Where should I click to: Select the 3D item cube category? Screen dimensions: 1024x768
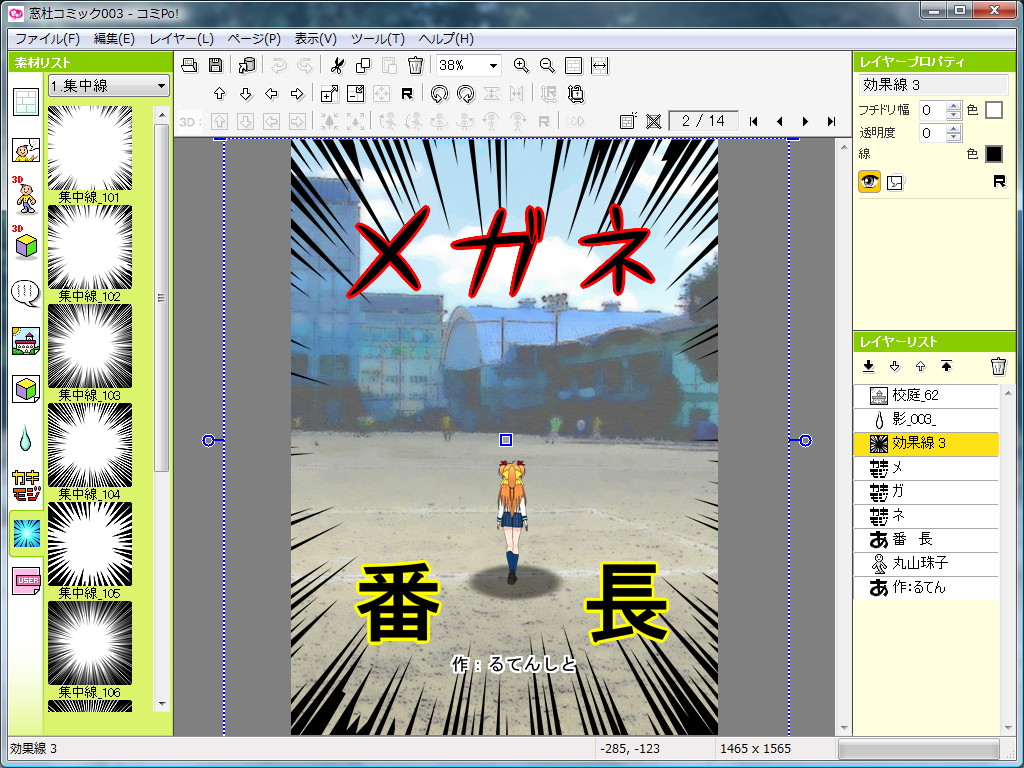(x=26, y=243)
